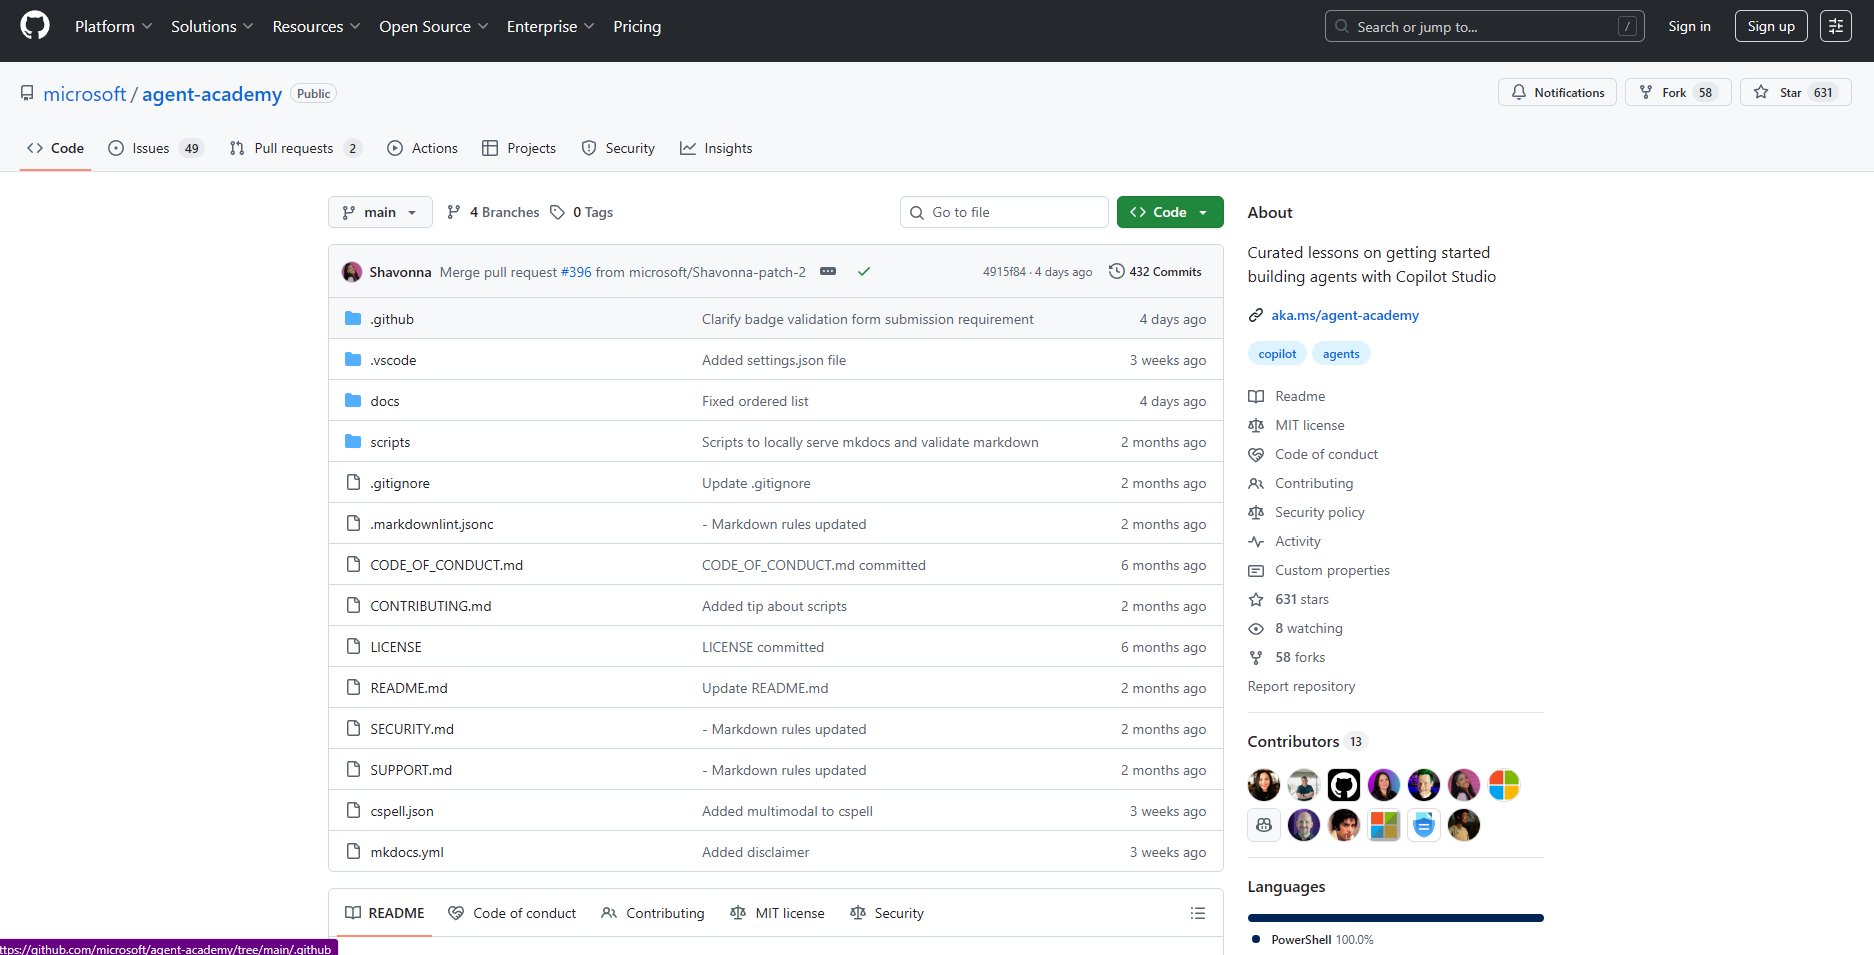Expand the Open Source menu

(x=433, y=26)
